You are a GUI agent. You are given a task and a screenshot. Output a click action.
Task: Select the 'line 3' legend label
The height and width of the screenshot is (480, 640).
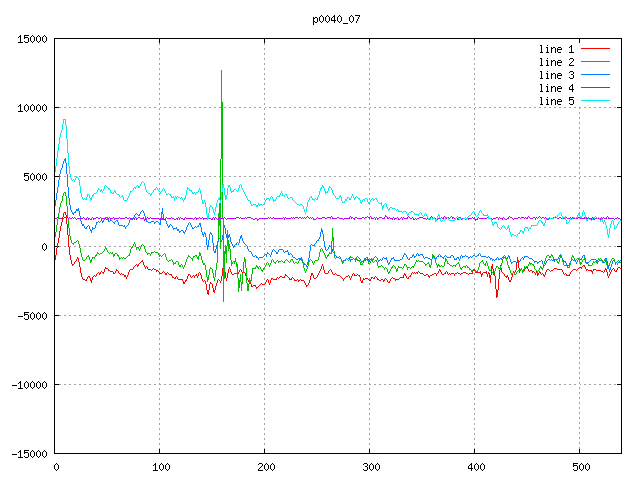pyautogui.click(x=557, y=75)
